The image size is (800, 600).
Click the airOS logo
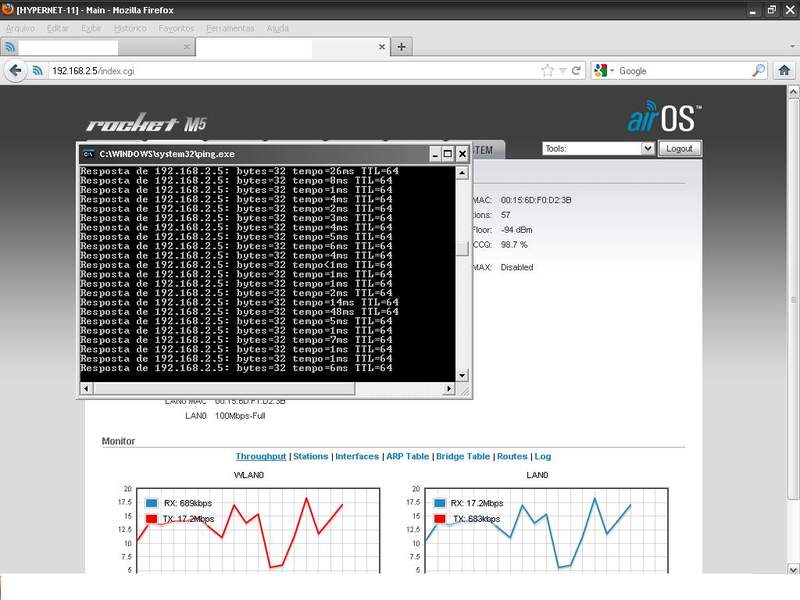click(x=664, y=117)
